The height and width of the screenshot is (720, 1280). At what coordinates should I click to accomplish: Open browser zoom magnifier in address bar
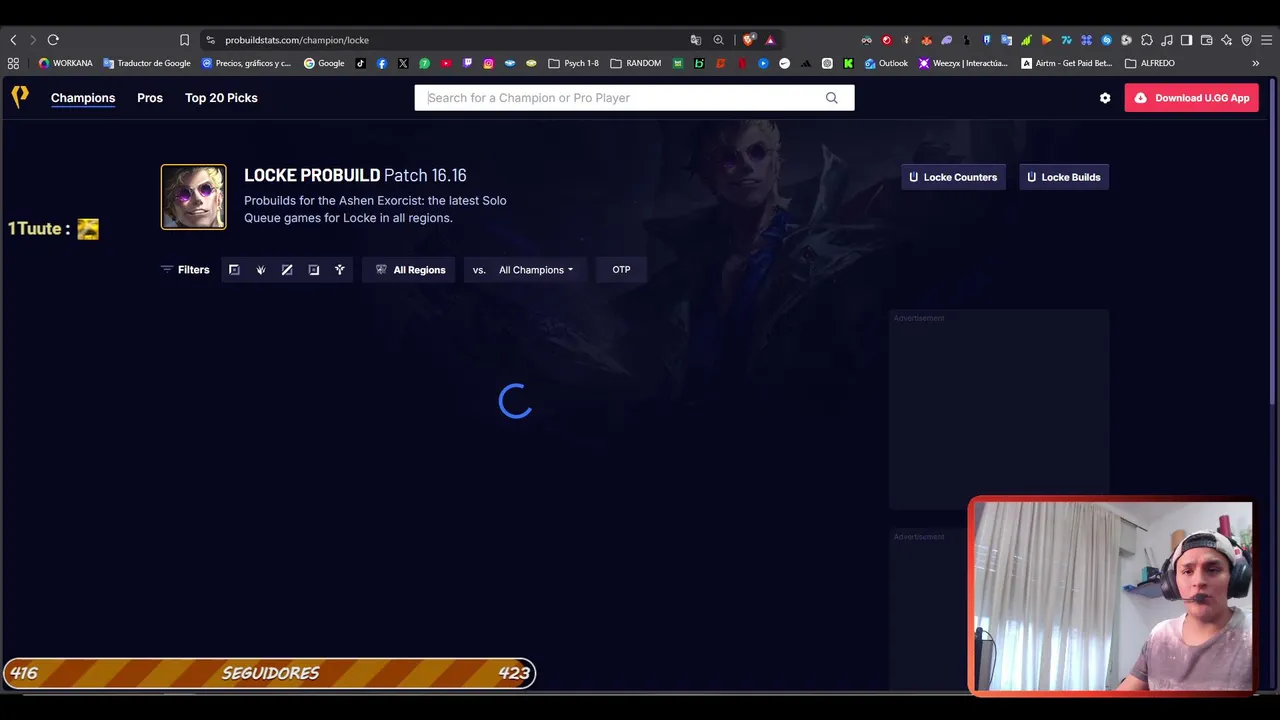point(718,40)
